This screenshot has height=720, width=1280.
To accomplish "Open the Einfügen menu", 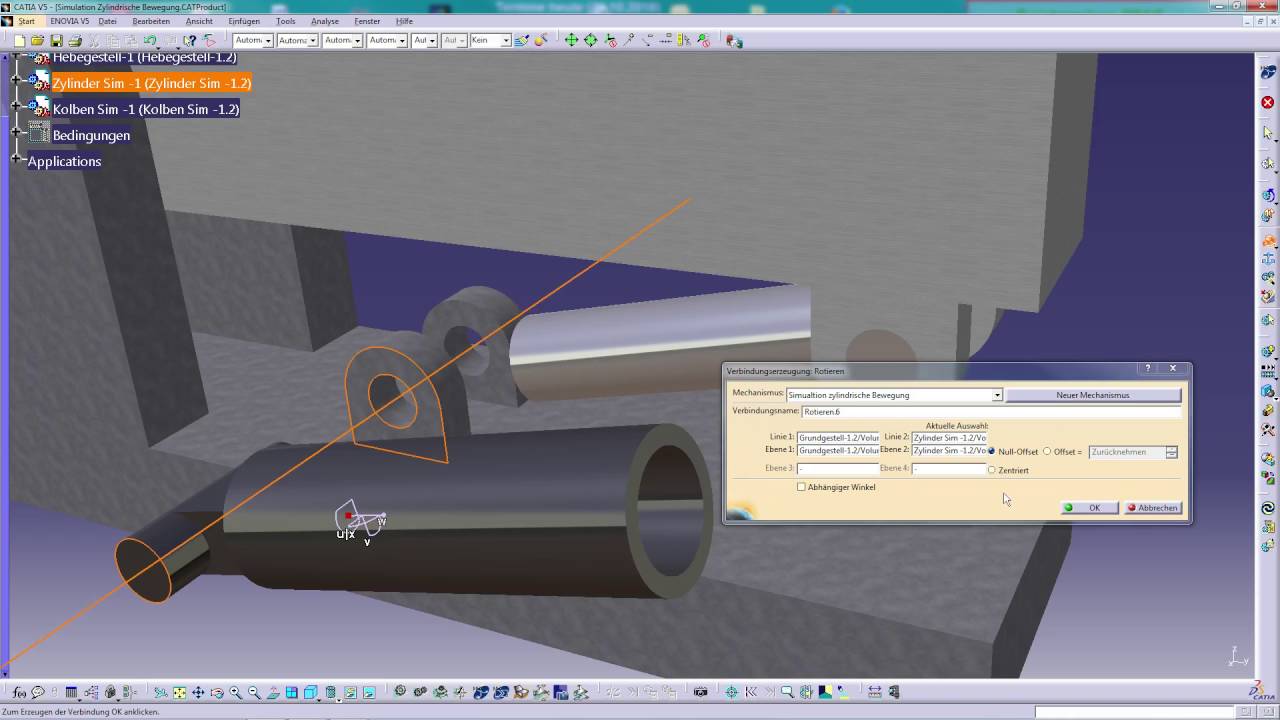I will pos(244,21).
